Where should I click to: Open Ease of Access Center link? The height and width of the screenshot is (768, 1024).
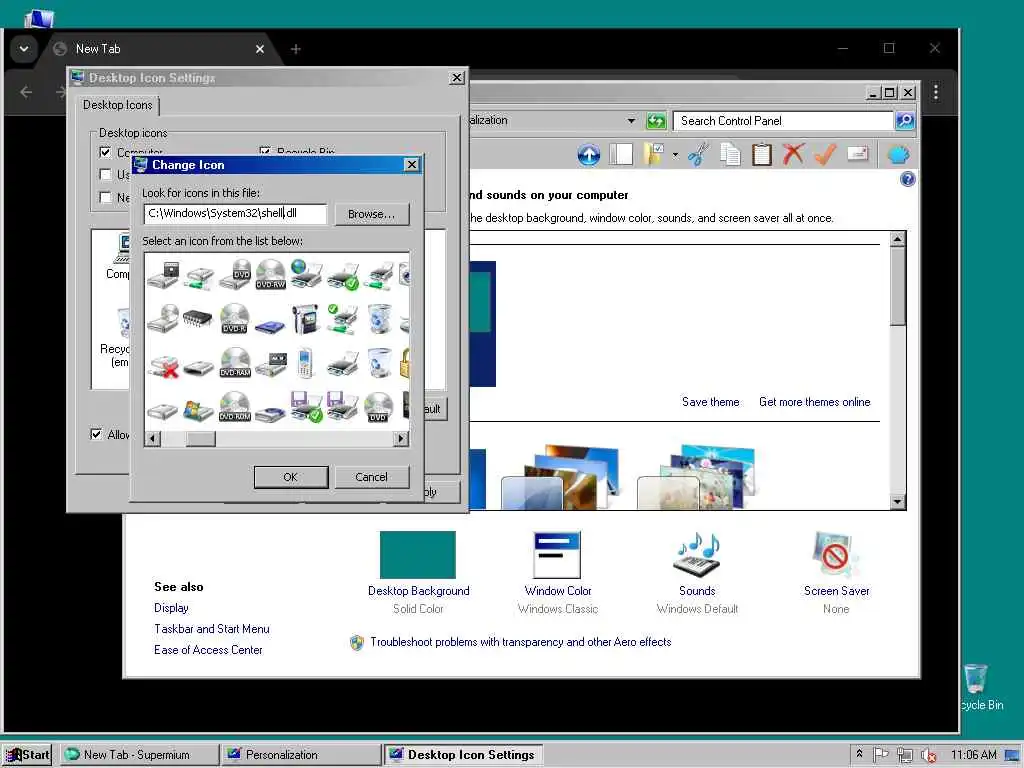tap(208, 650)
